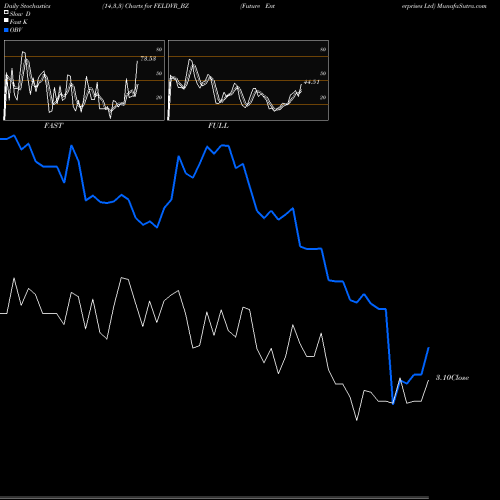Viewport: 500px width, 500px height.
Task: Click the 44.51 value in the FULL chart
Action: 312,82
